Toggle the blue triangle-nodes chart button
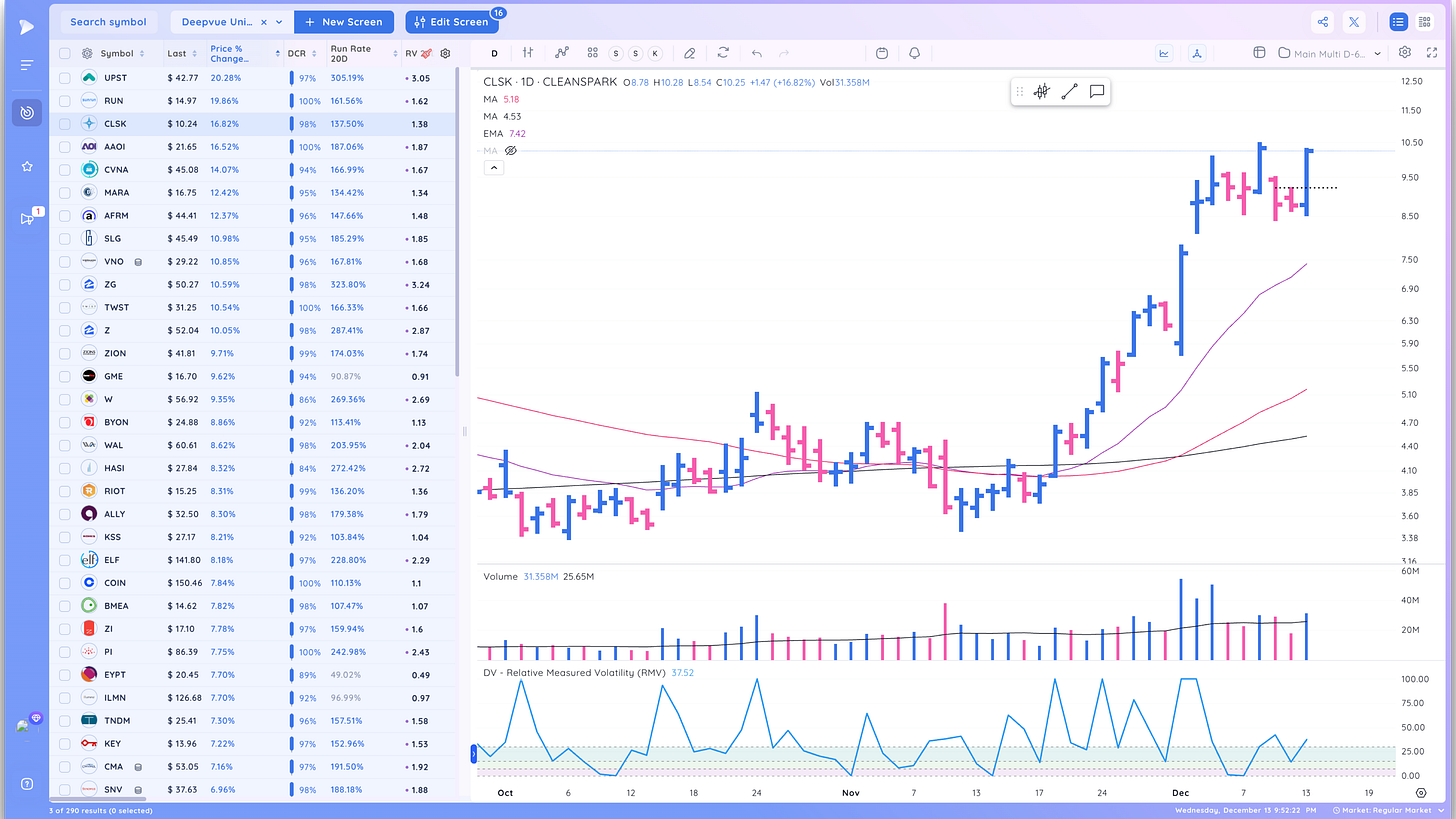The width and height of the screenshot is (1456, 819). pos(1196,53)
